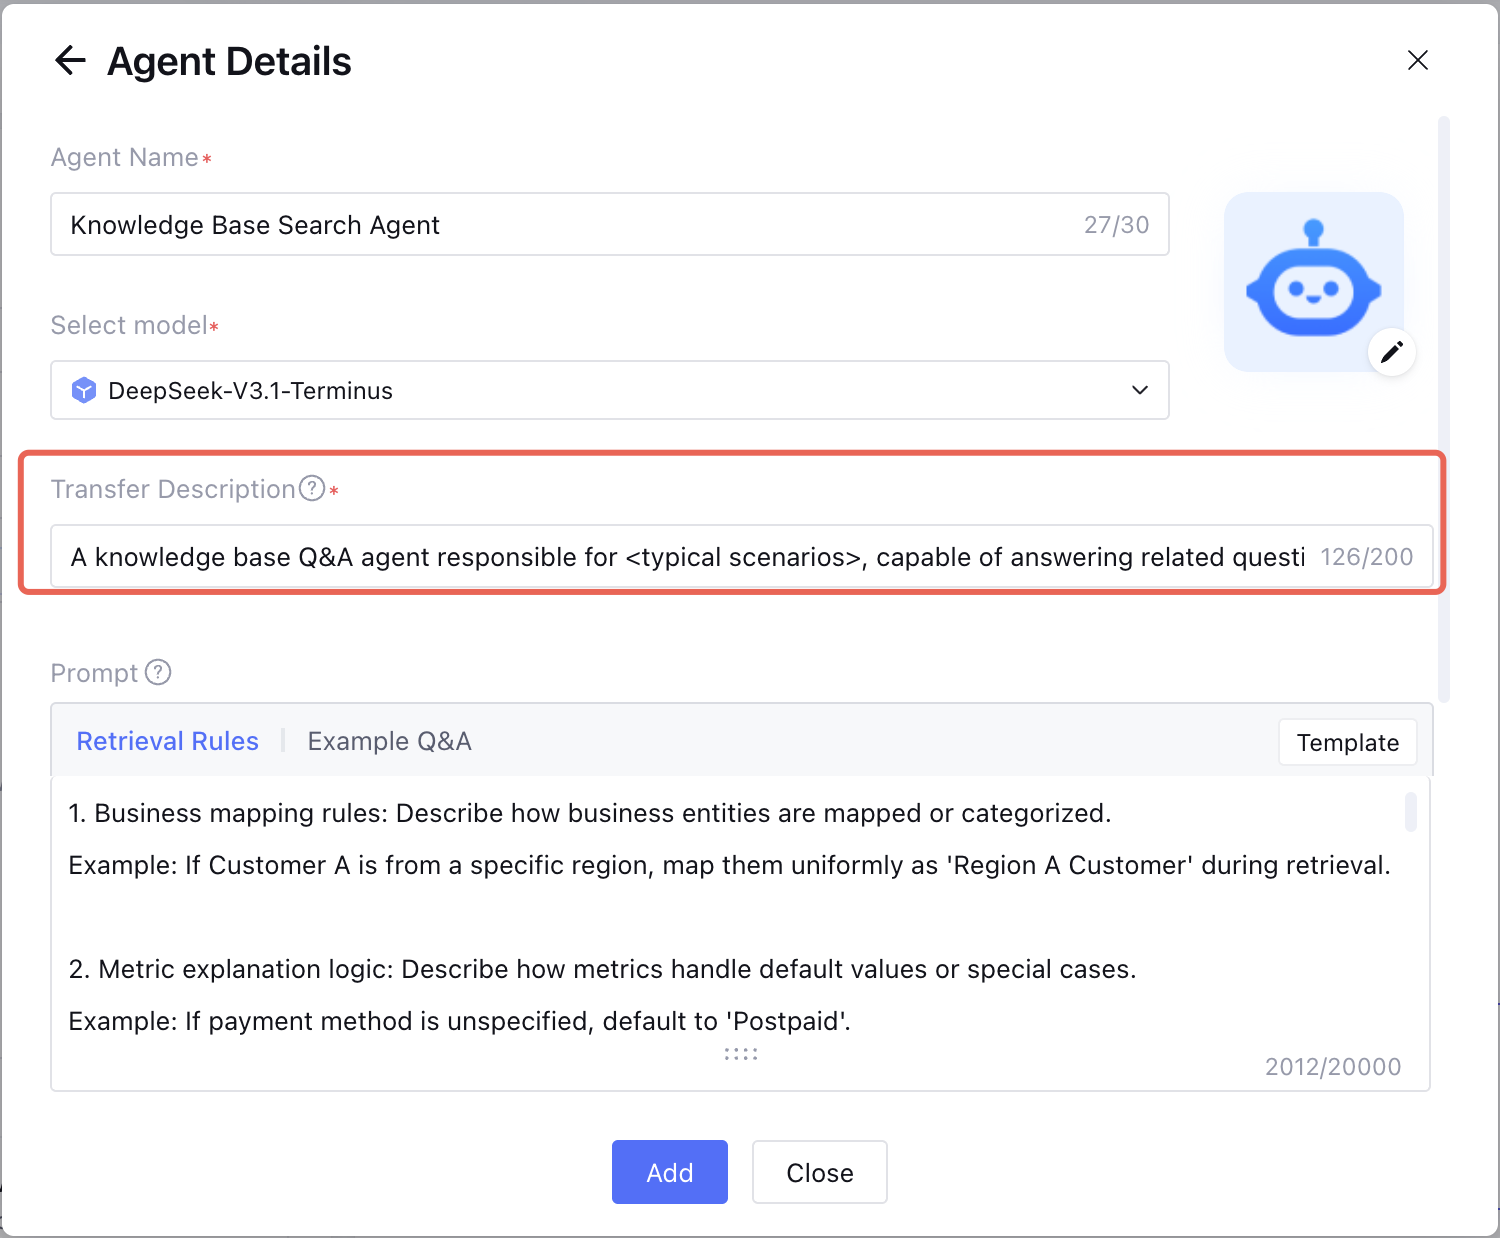The height and width of the screenshot is (1238, 1500).
Task: Switch to the Example Q&A tab
Action: (x=389, y=741)
